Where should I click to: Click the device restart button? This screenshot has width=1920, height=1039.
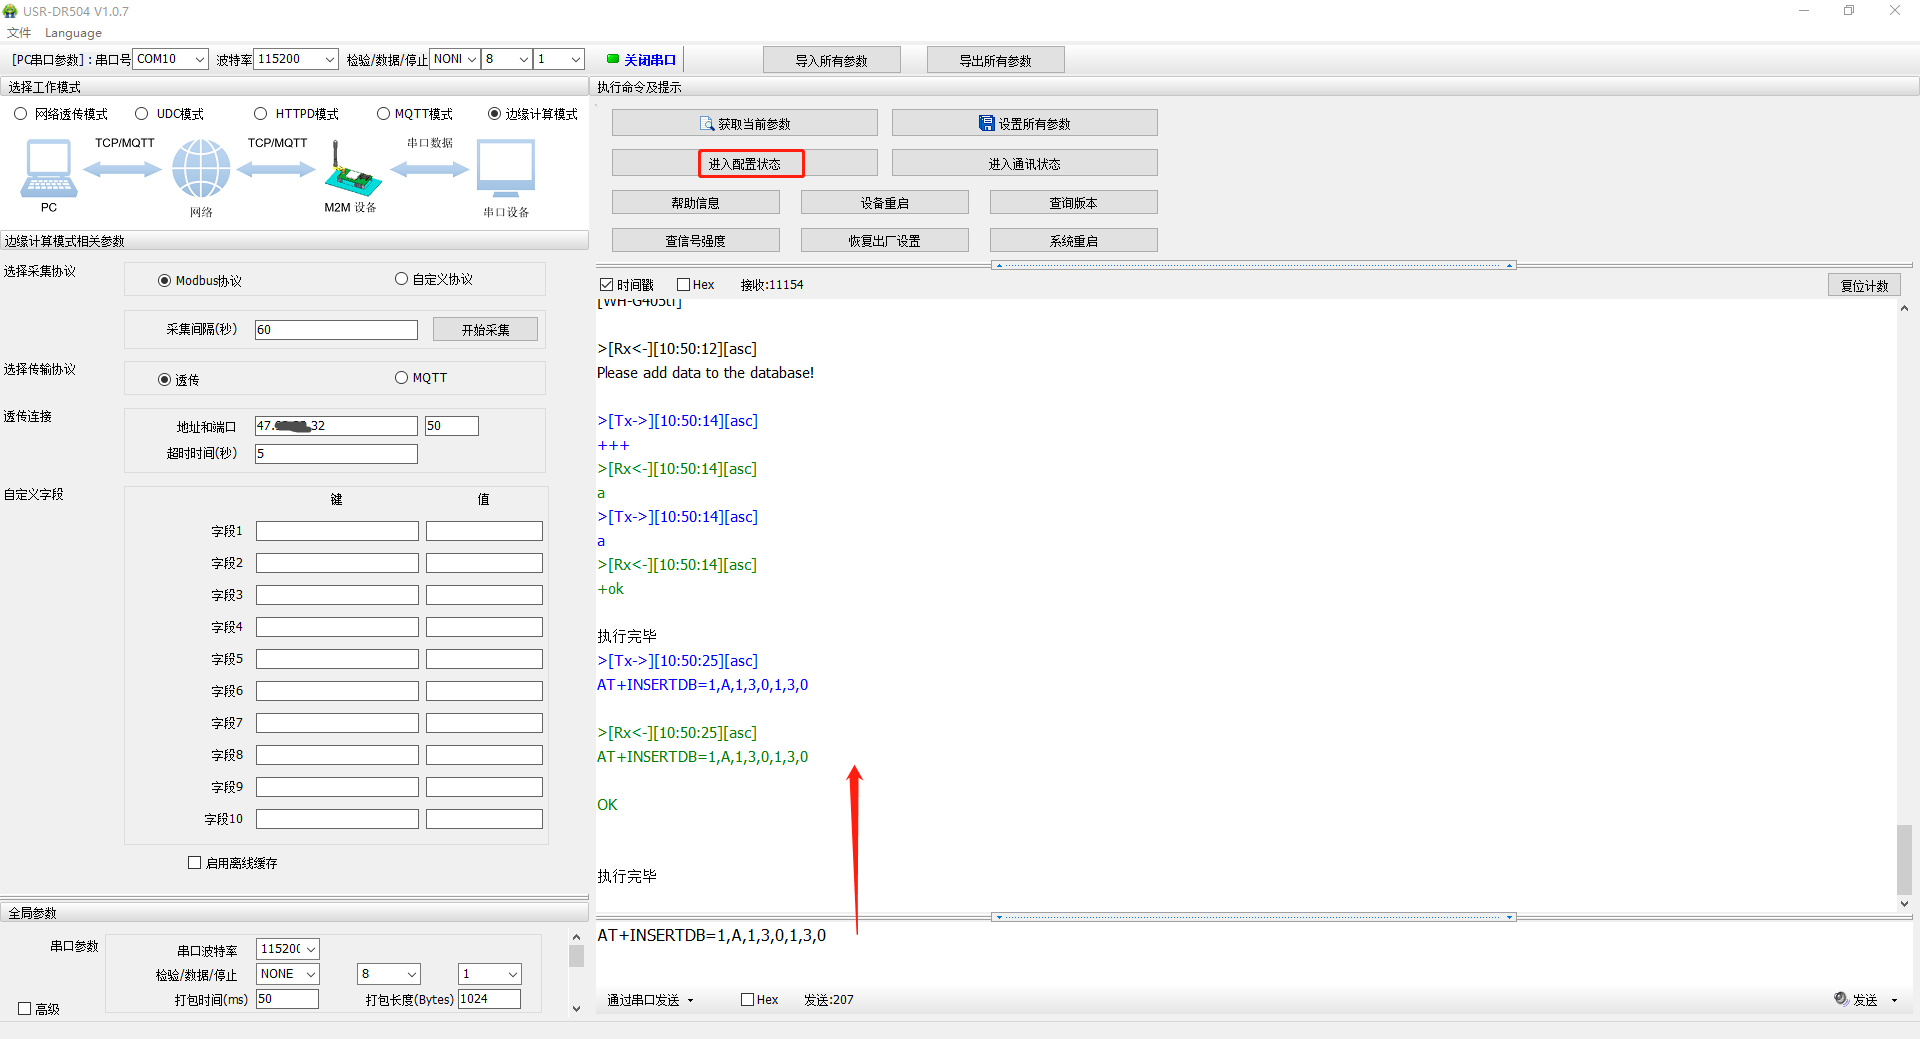coord(884,203)
